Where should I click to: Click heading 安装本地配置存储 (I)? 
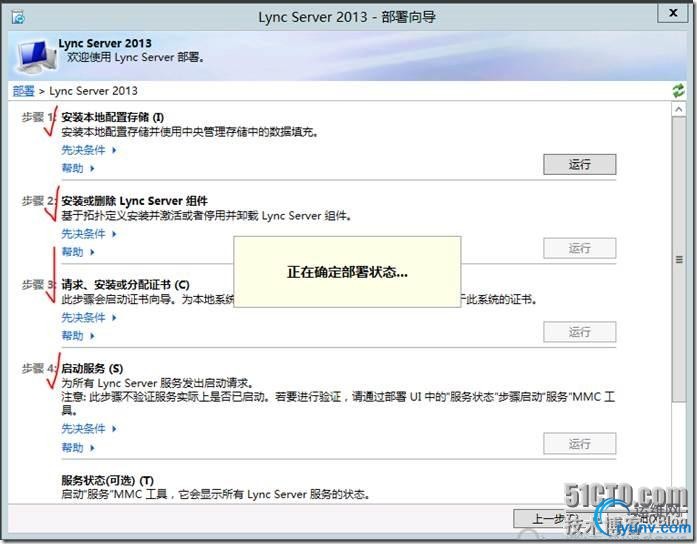(x=112, y=117)
